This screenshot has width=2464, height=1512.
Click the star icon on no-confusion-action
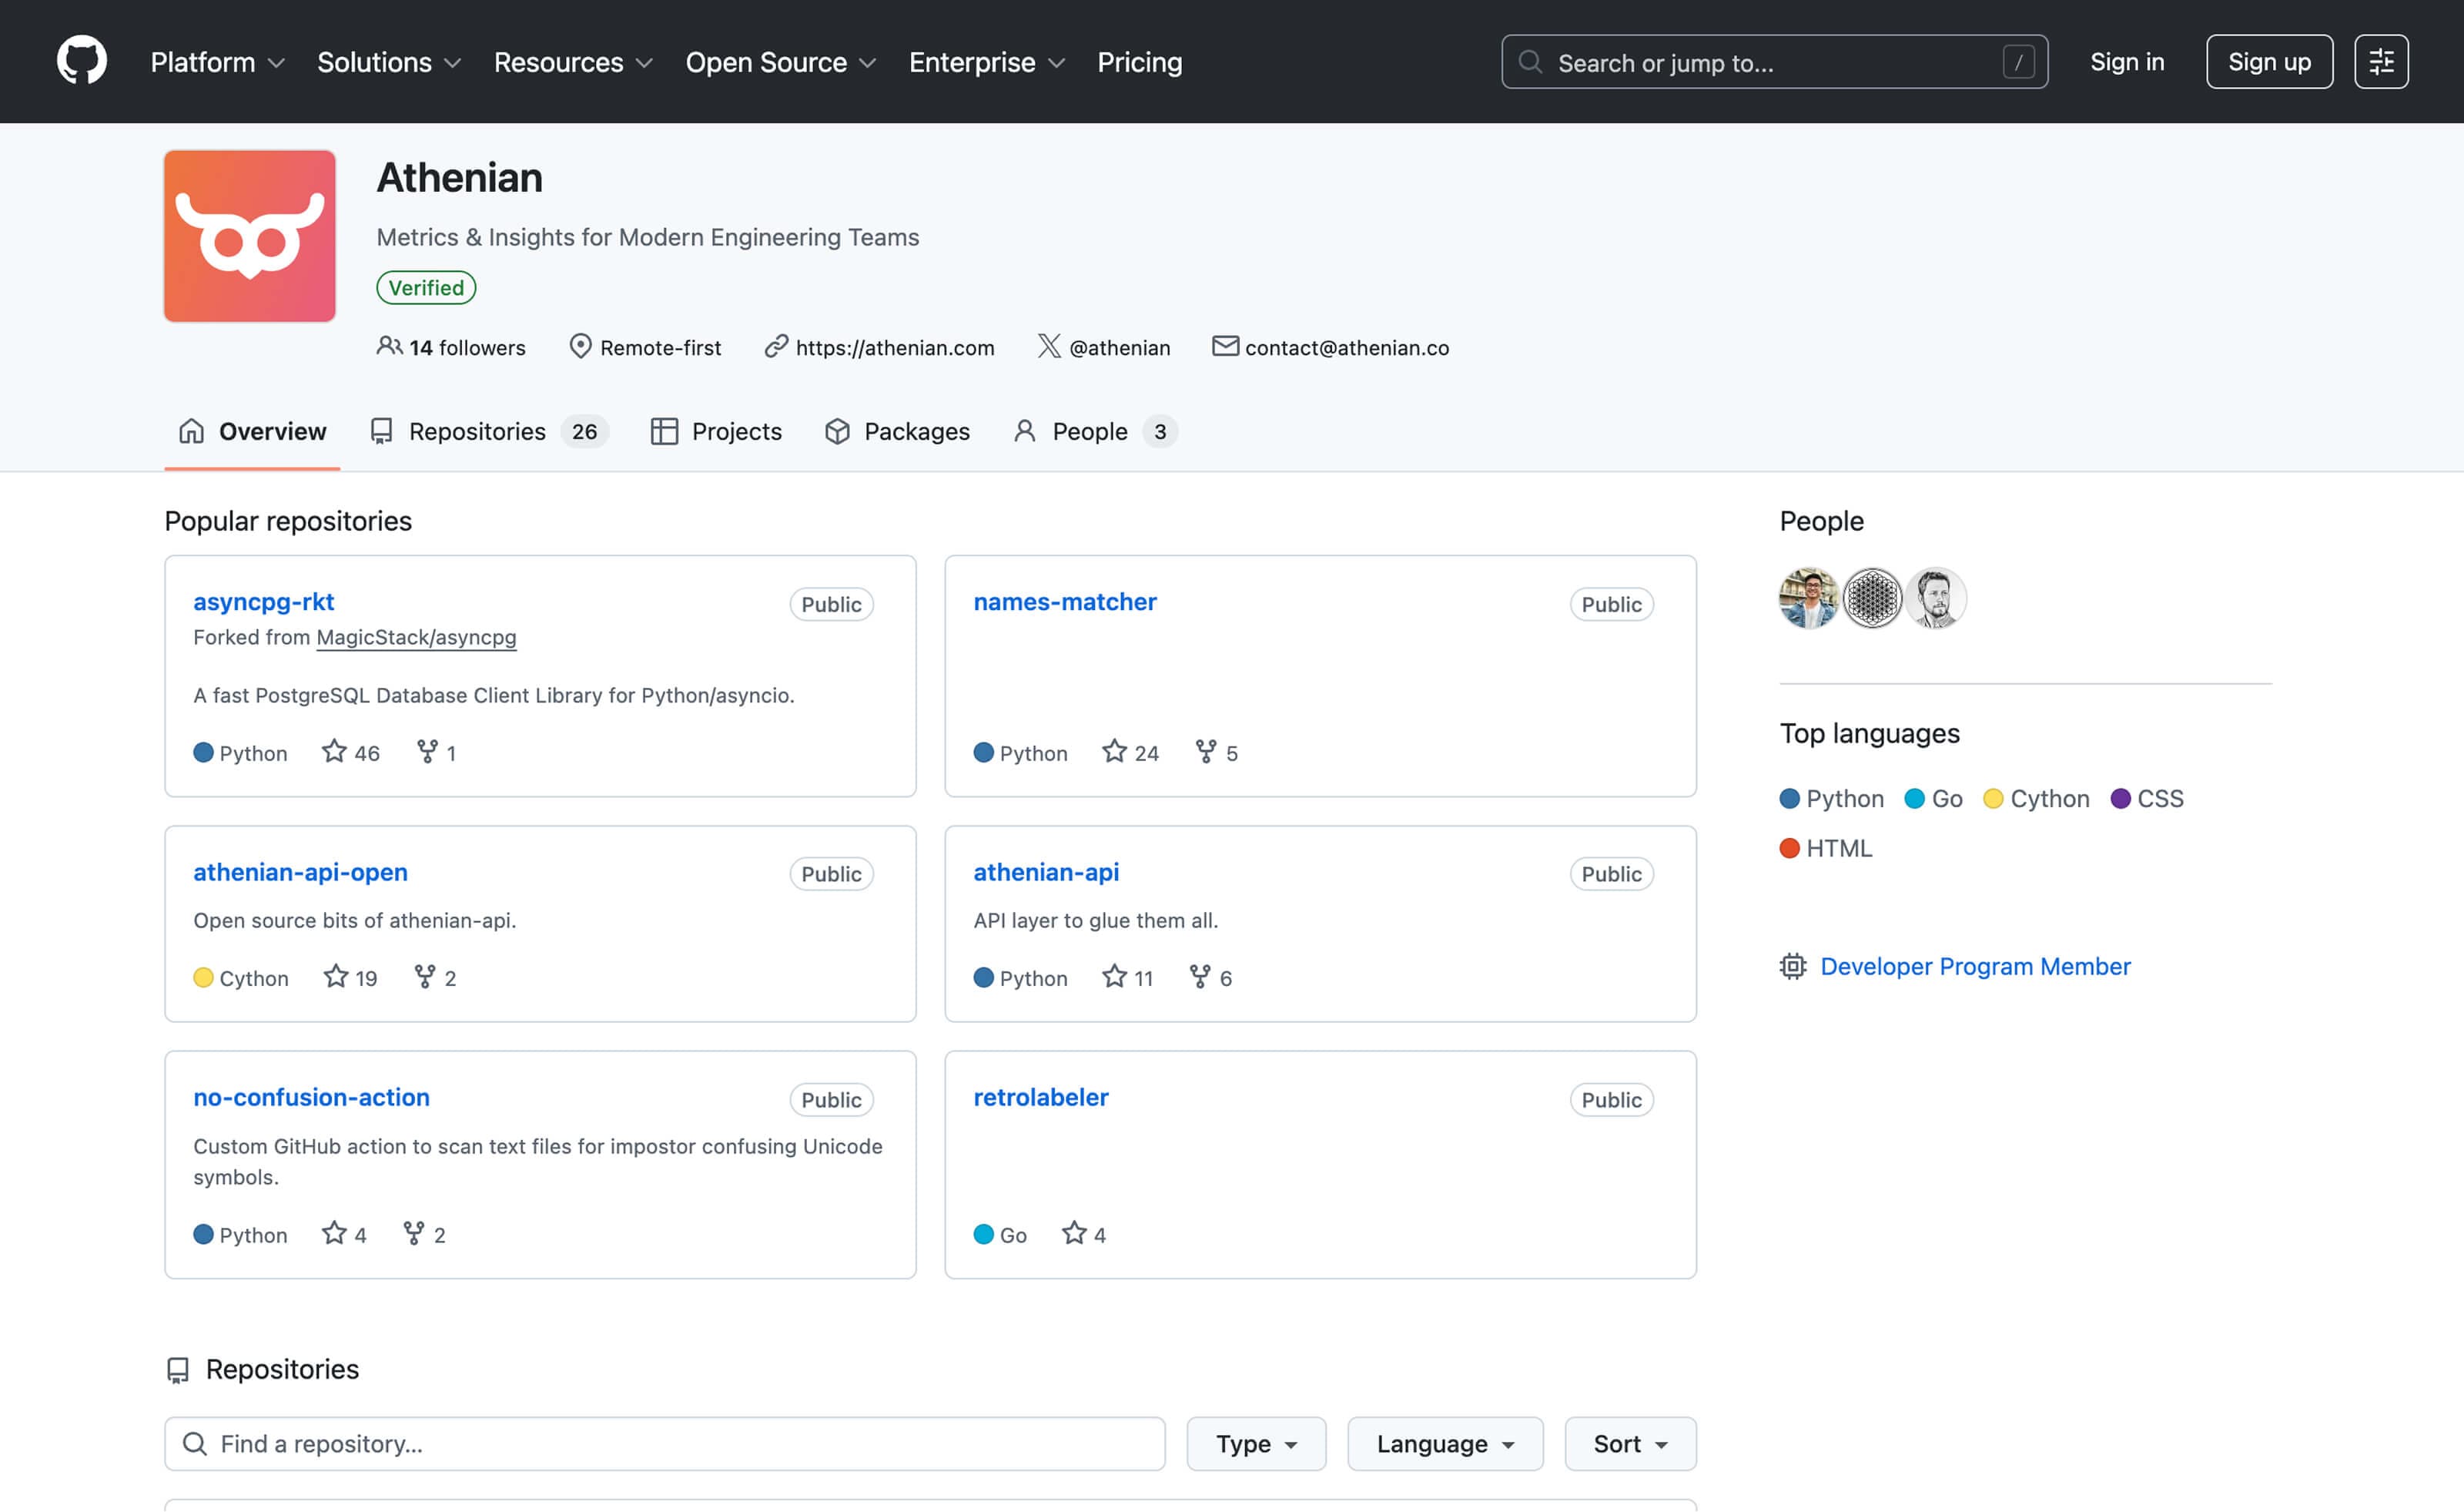[334, 1233]
